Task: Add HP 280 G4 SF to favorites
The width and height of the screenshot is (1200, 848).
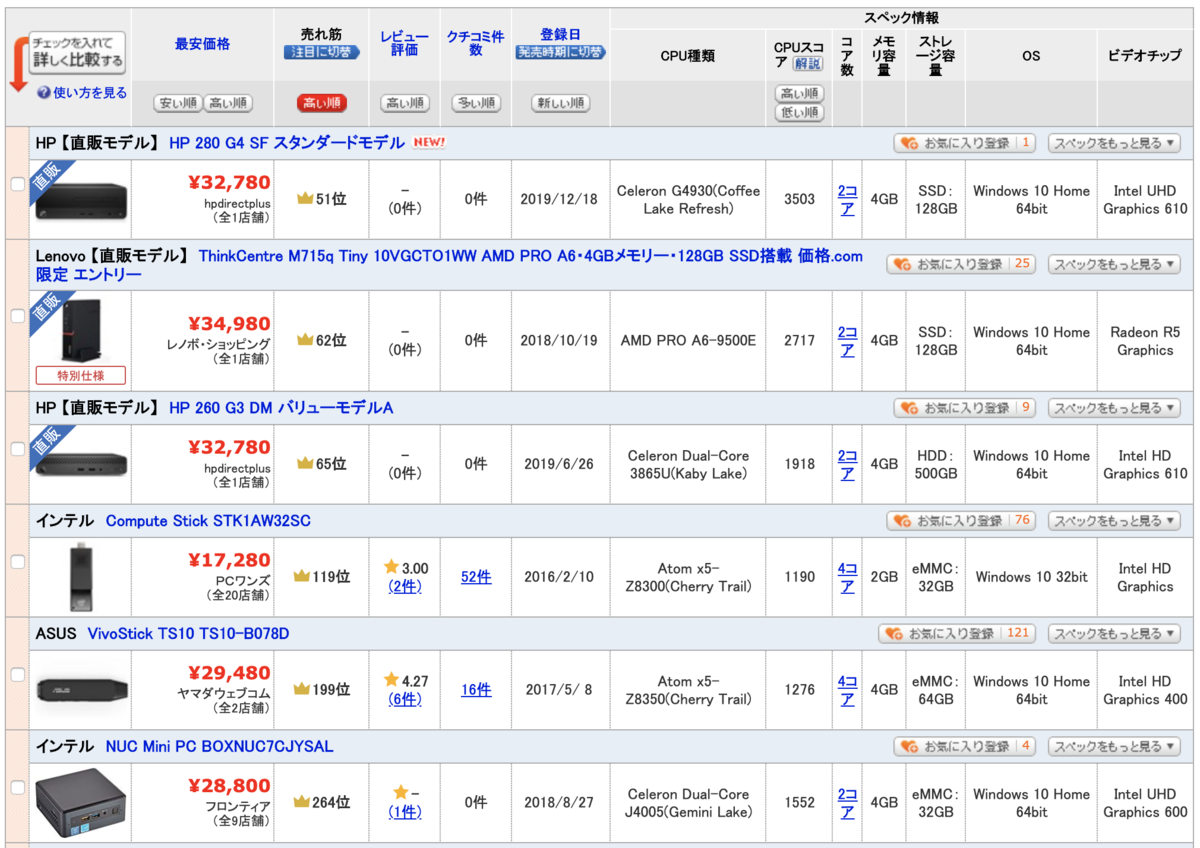Action: tap(964, 143)
